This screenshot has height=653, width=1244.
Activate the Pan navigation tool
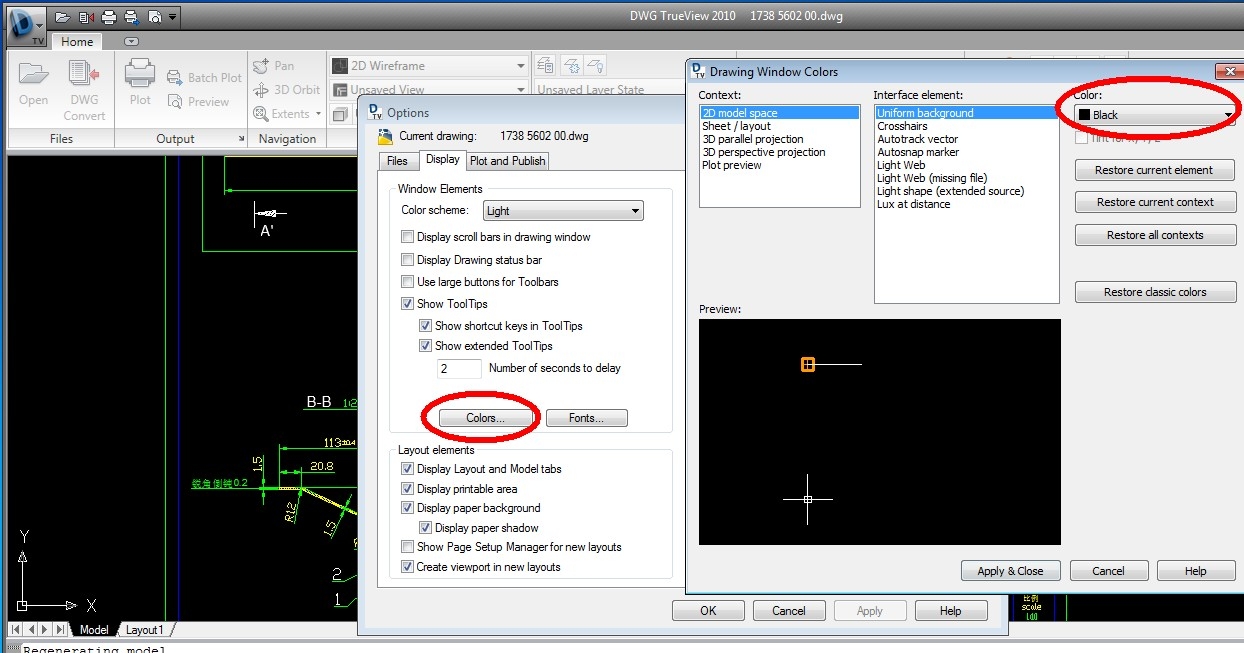coord(274,65)
